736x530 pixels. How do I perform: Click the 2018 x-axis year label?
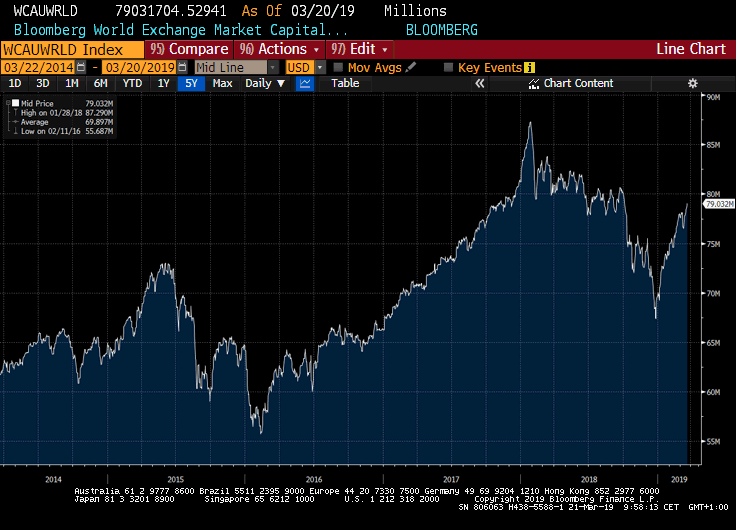tap(589, 479)
